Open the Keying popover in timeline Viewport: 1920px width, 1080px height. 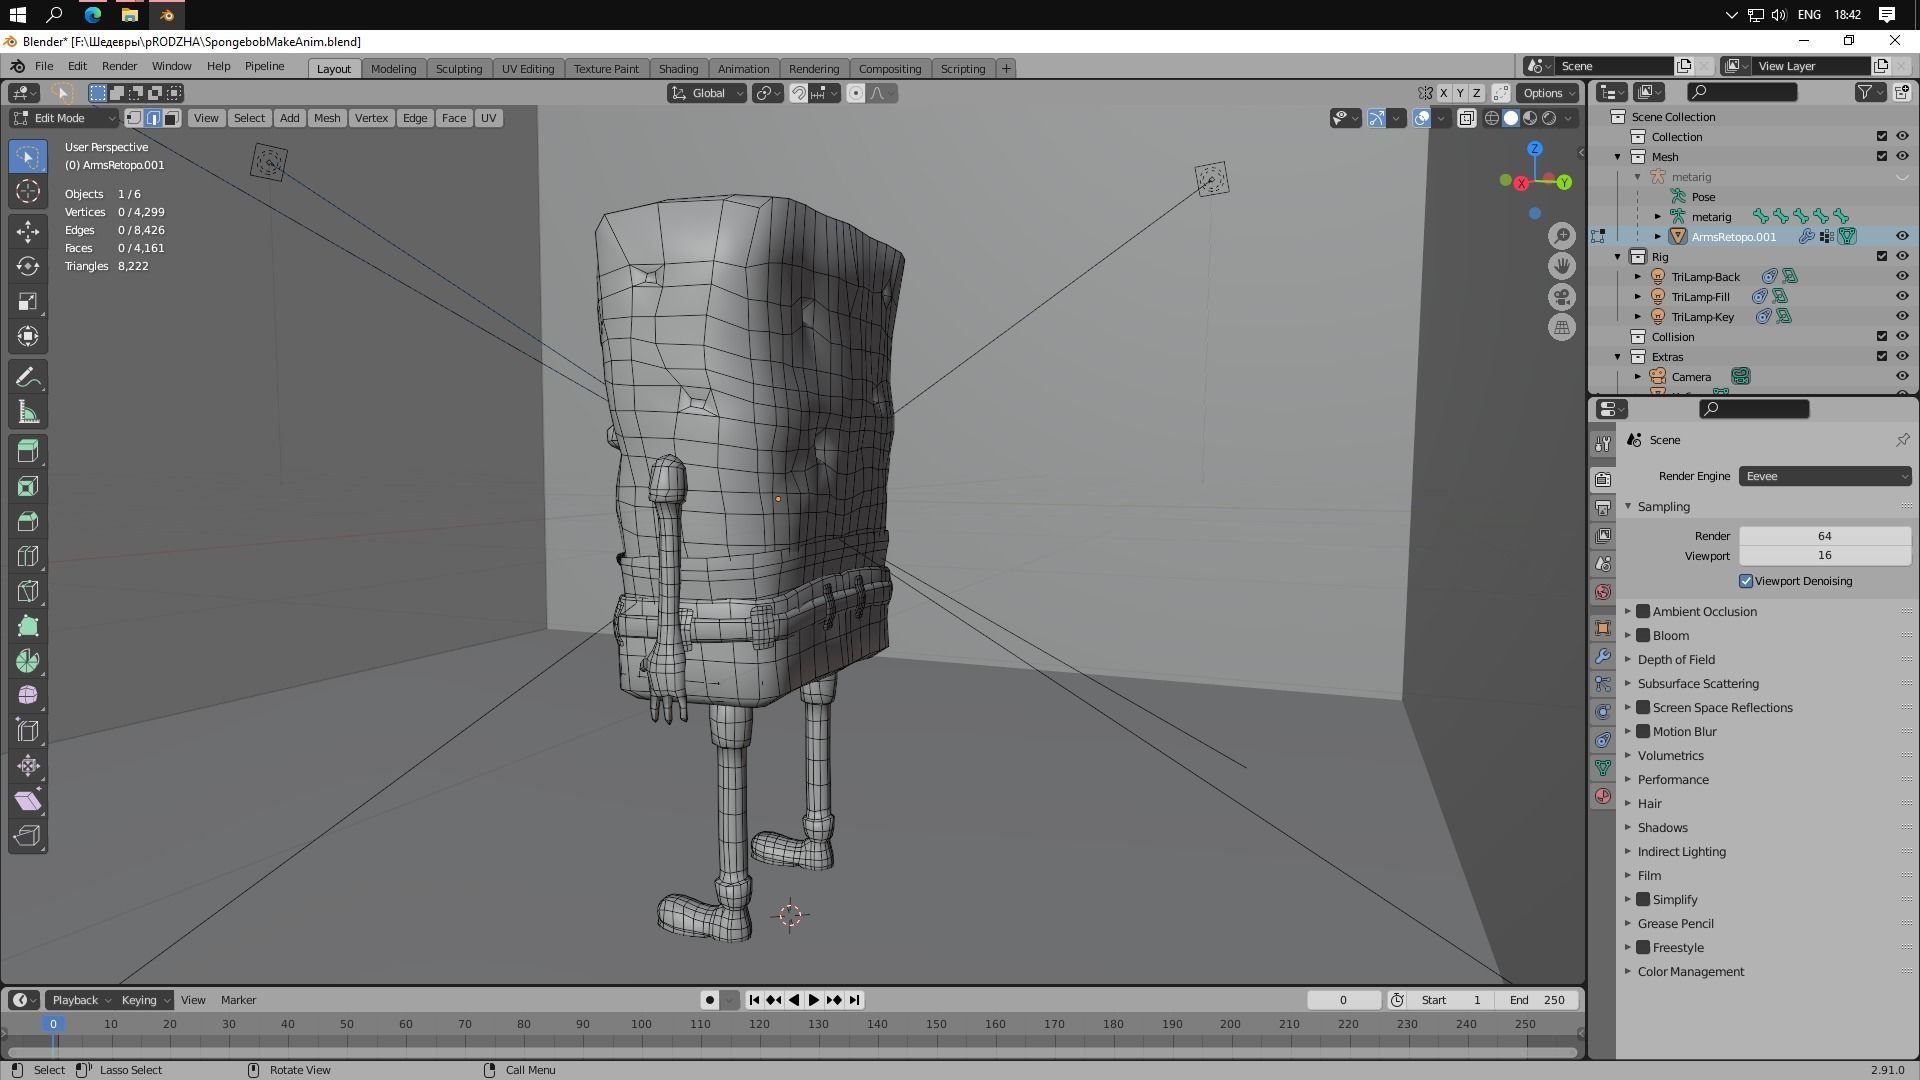pyautogui.click(x=145, y=1000)
